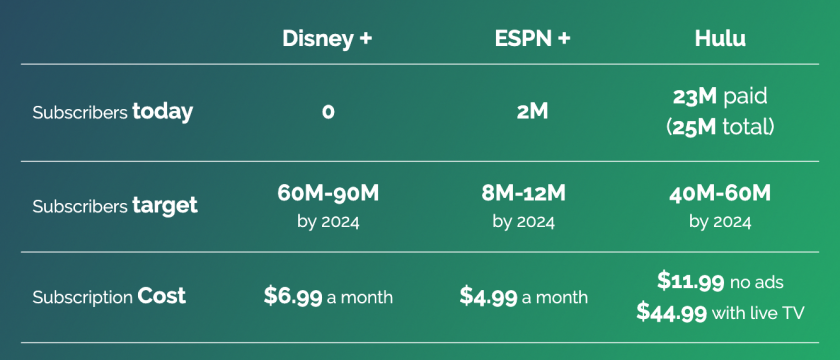Image resolution: width=840 pixels, height=360 pixels.
Task: Click the Disney + column header
Action: (x=327, y=39)
